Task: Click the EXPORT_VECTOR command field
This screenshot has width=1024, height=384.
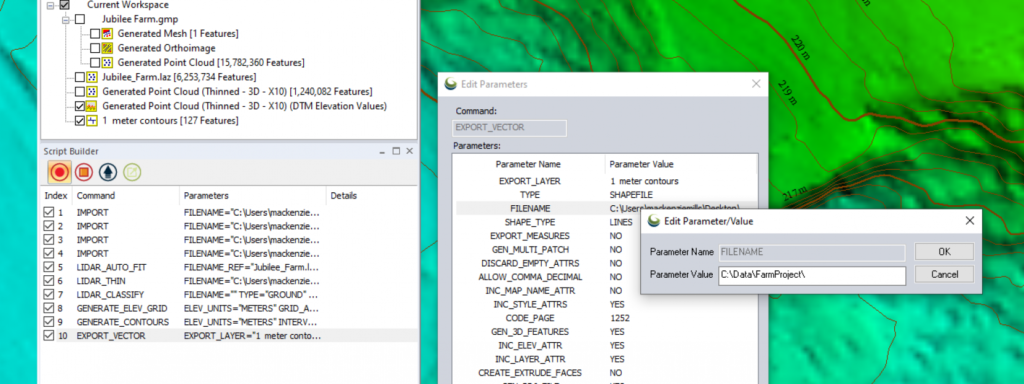Action: point(509,128)
